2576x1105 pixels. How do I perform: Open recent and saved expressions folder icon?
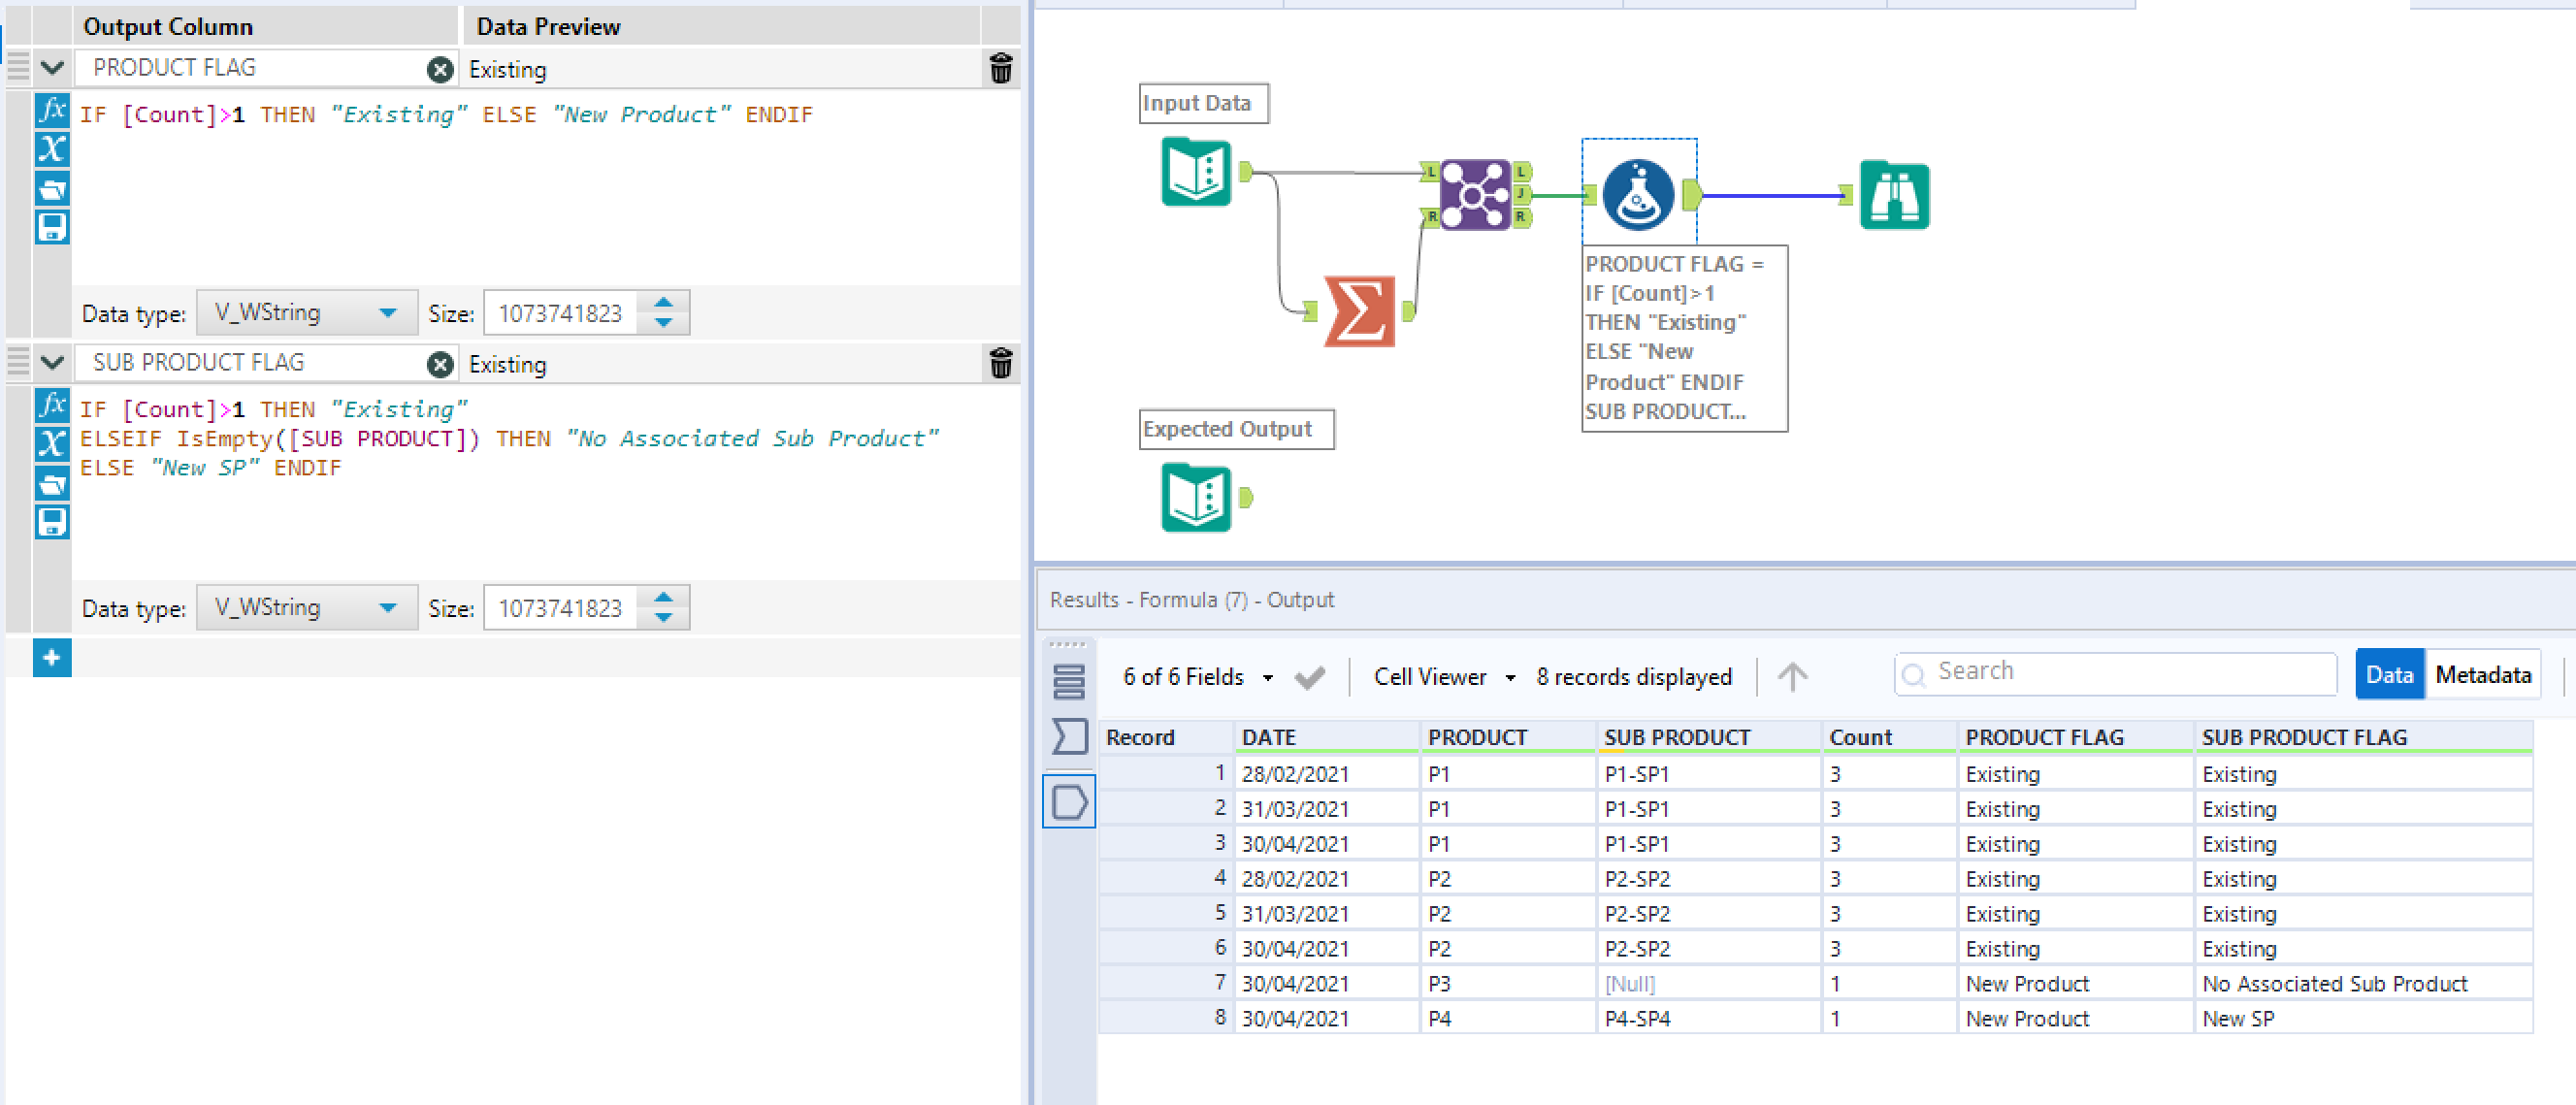click(51, 188)
